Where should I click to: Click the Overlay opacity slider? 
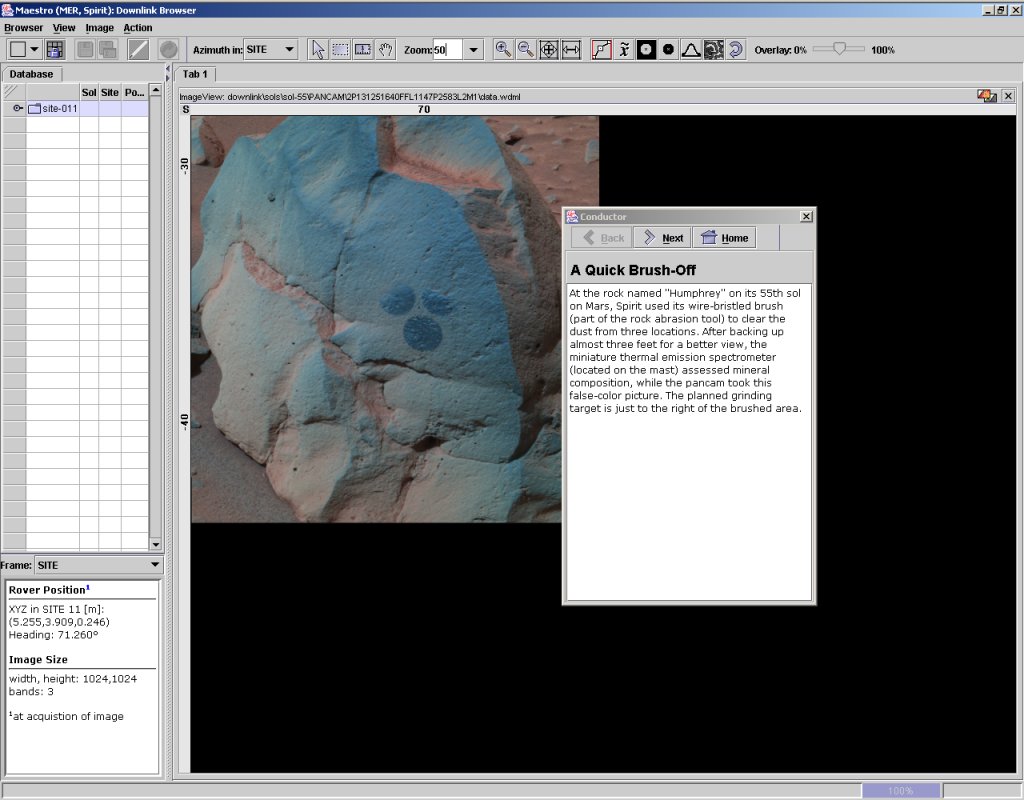[x=840, y=49]
